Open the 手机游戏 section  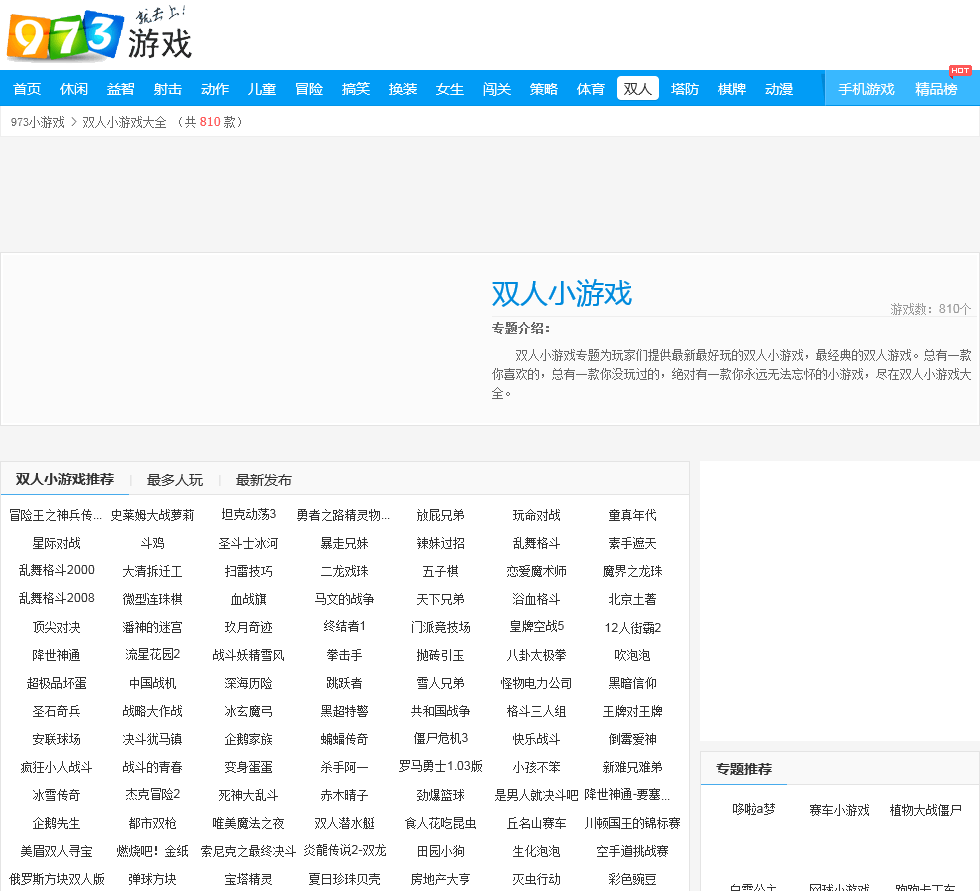tap(866, 89)
